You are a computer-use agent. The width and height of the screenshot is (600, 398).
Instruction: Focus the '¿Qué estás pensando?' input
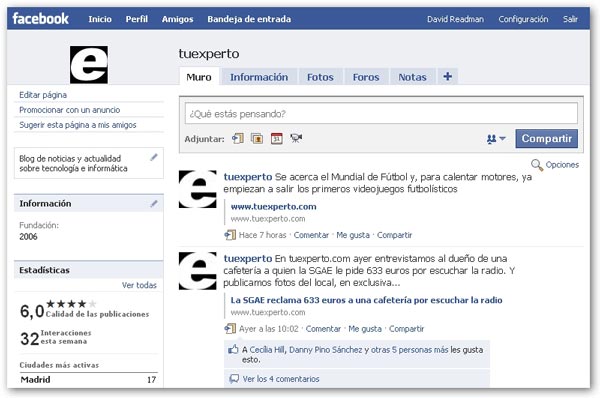[x=381, y=113]
